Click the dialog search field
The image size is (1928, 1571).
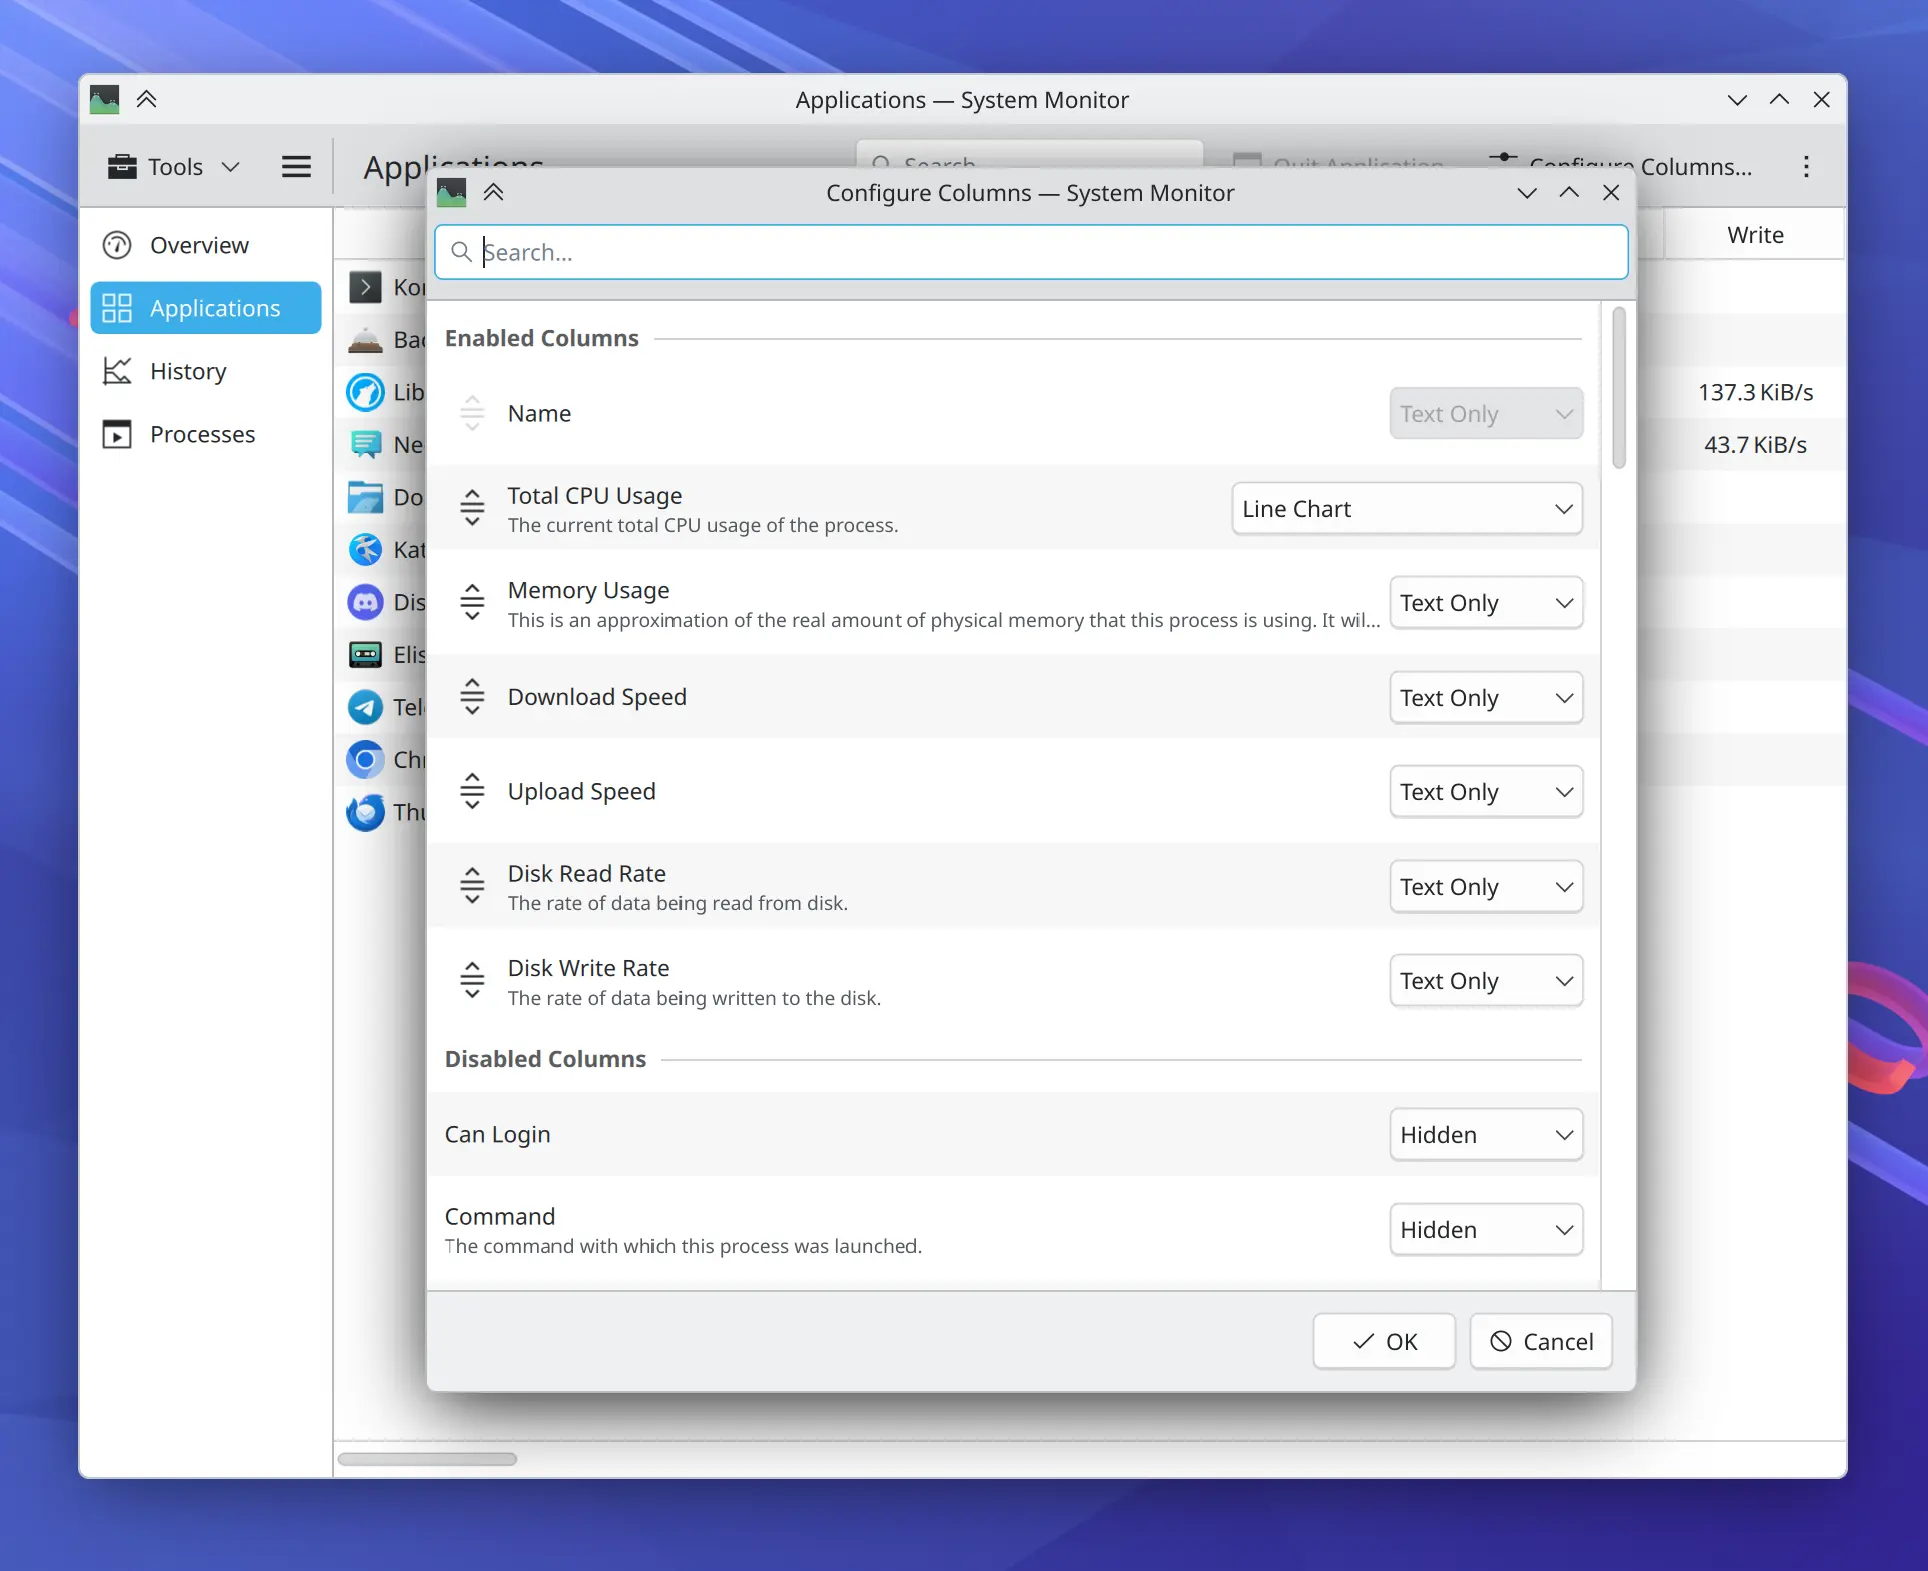[1031, 252]
